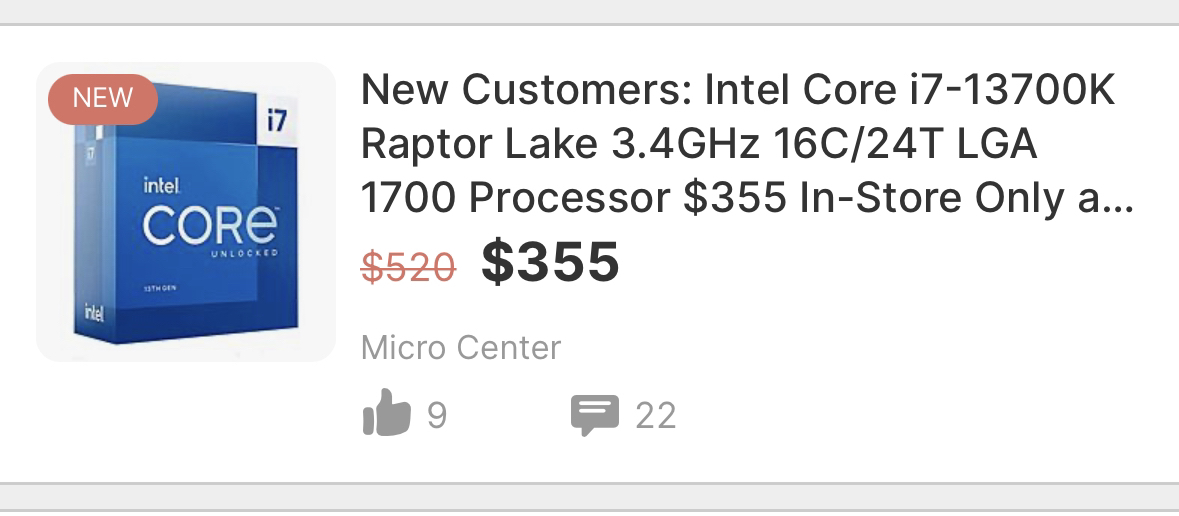This screenshot has height=516, width=1179.
Task: Click the like count number 9
Action: click(437, 415)
